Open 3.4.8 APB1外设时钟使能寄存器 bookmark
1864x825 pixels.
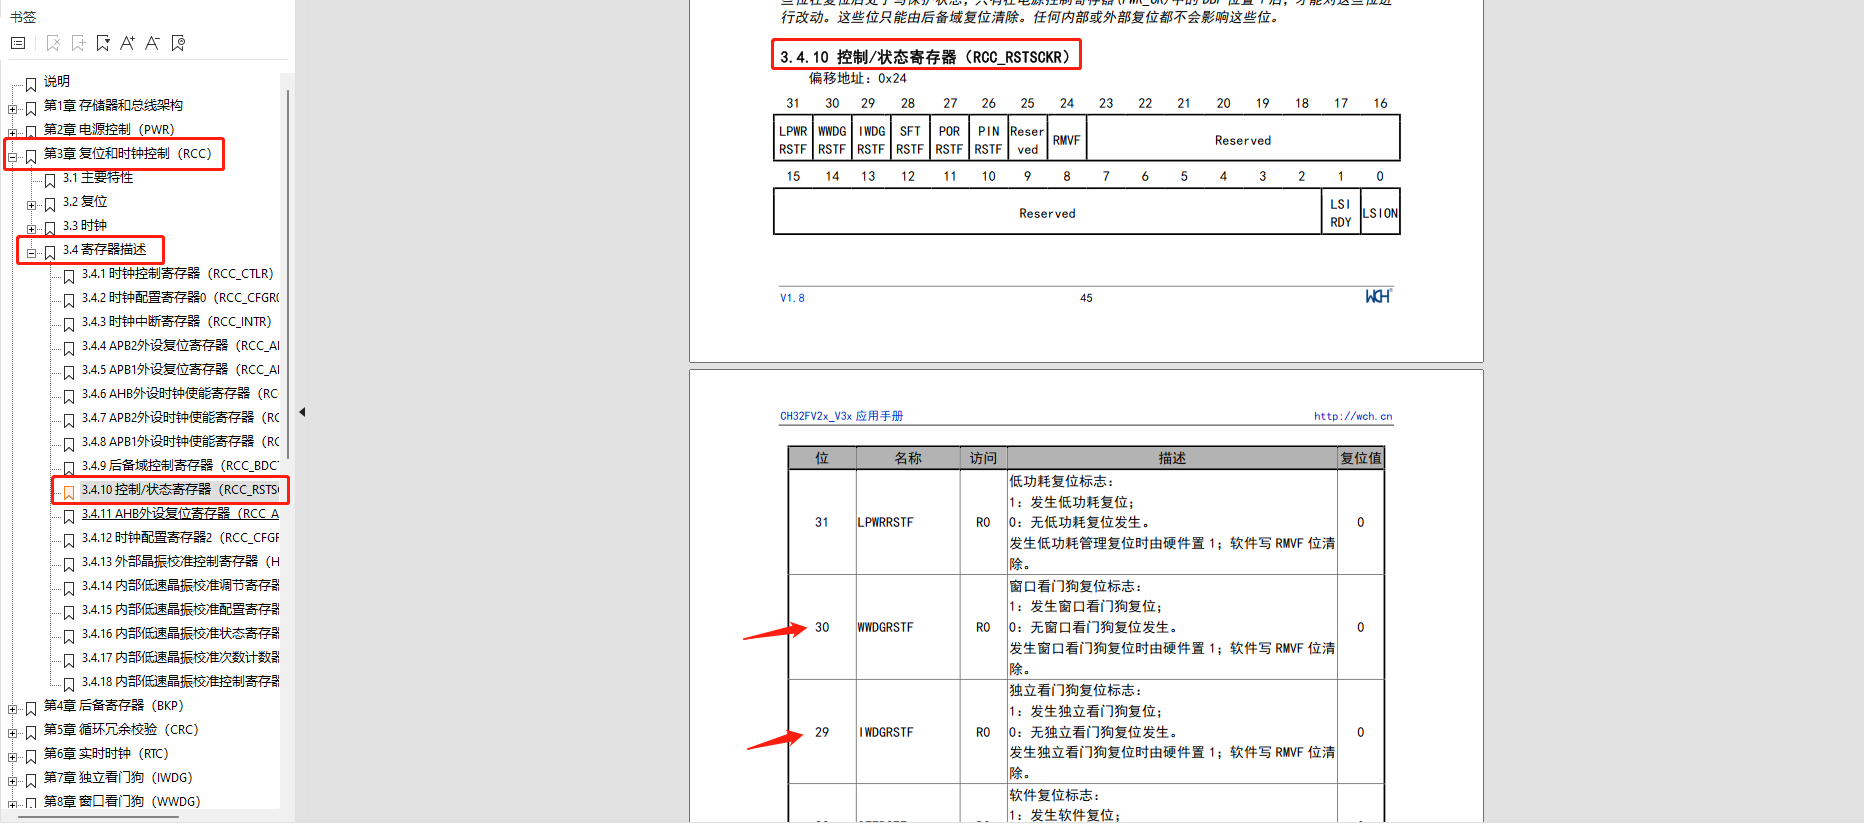(x=180, y=441)
